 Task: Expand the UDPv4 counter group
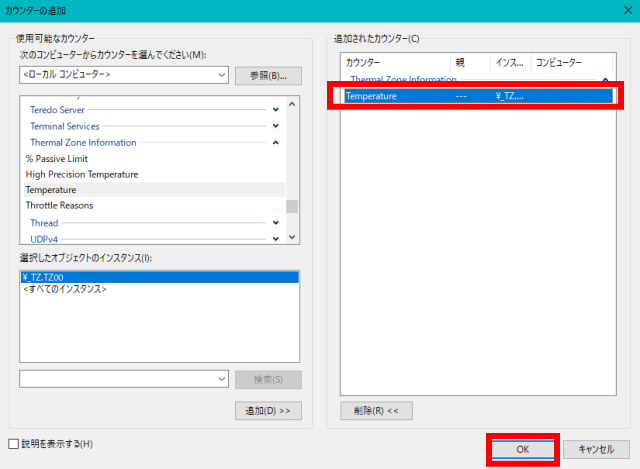coord(275,238)
